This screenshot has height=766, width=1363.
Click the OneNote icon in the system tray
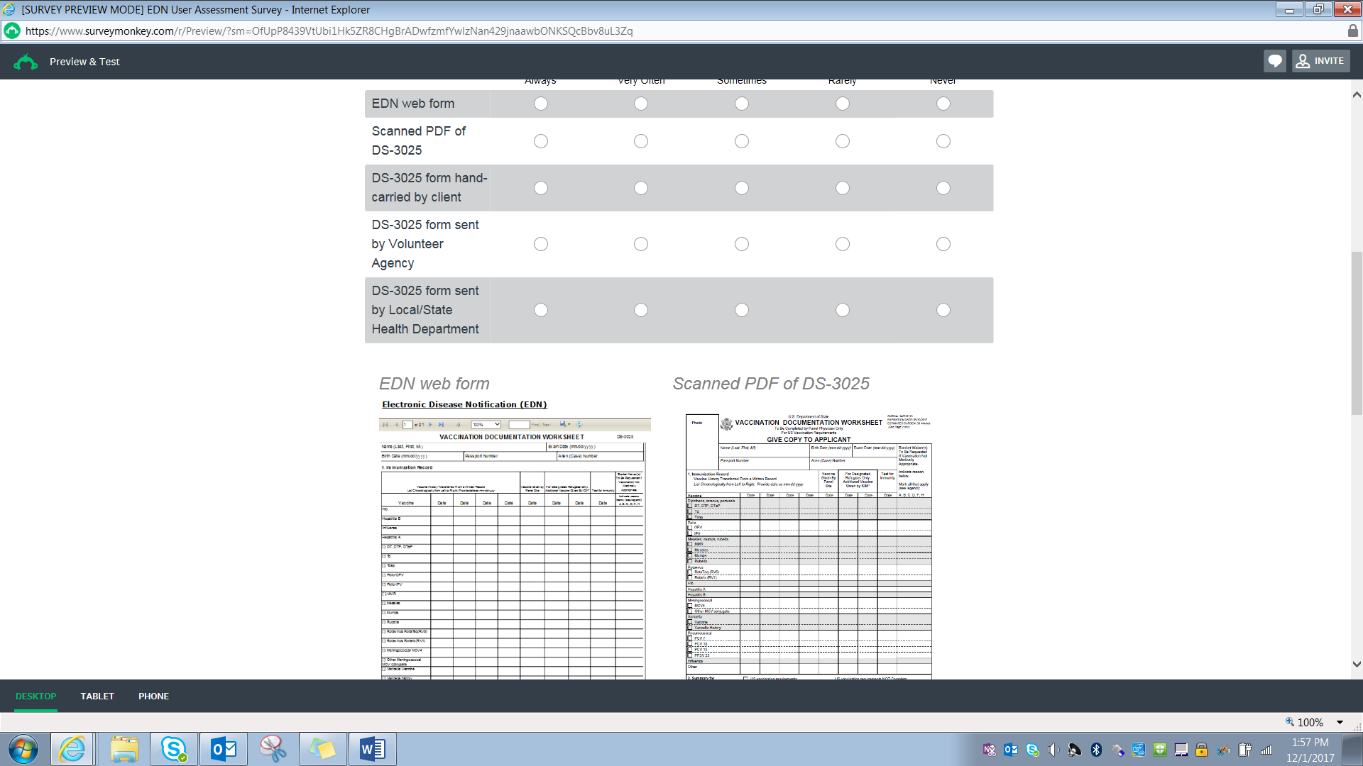click(x=990, y=749)
